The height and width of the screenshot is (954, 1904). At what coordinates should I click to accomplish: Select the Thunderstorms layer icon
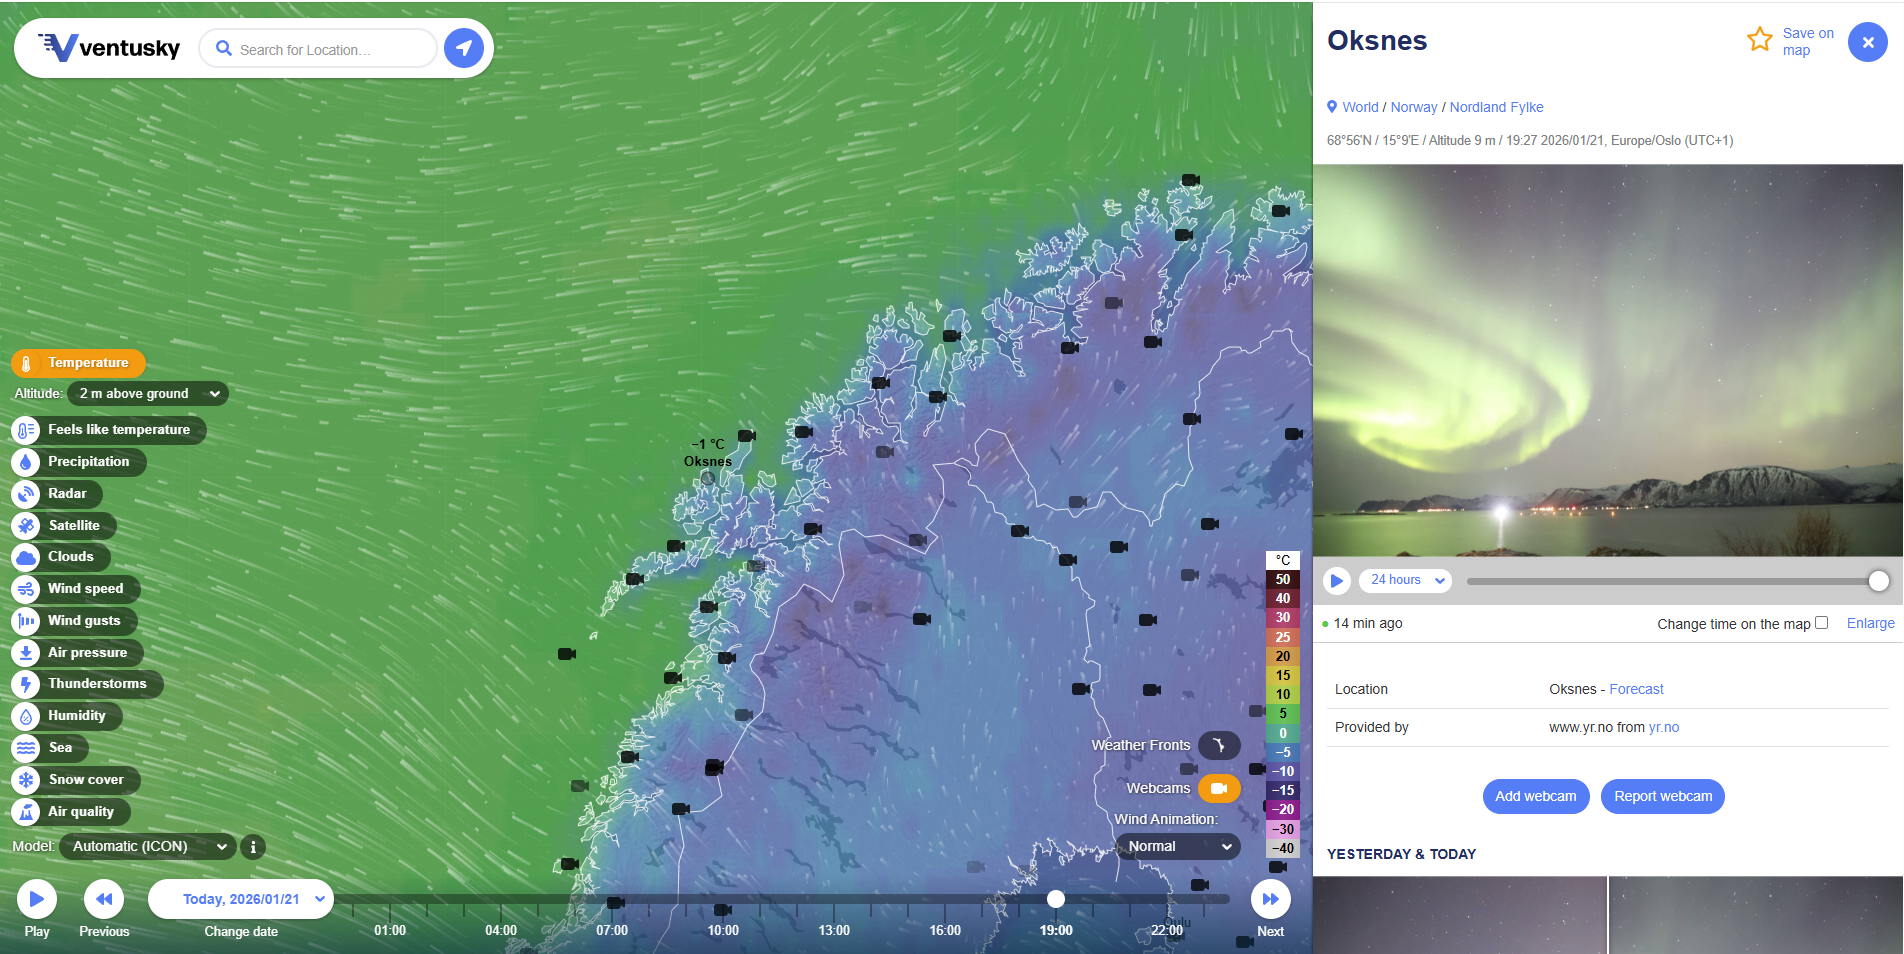click(x=26, y=684)
